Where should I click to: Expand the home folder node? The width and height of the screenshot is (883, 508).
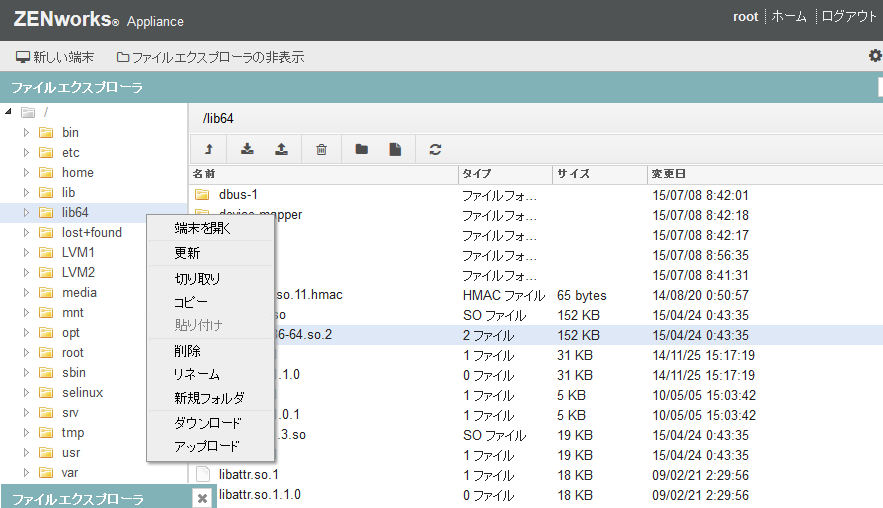[x=26, y=172]
